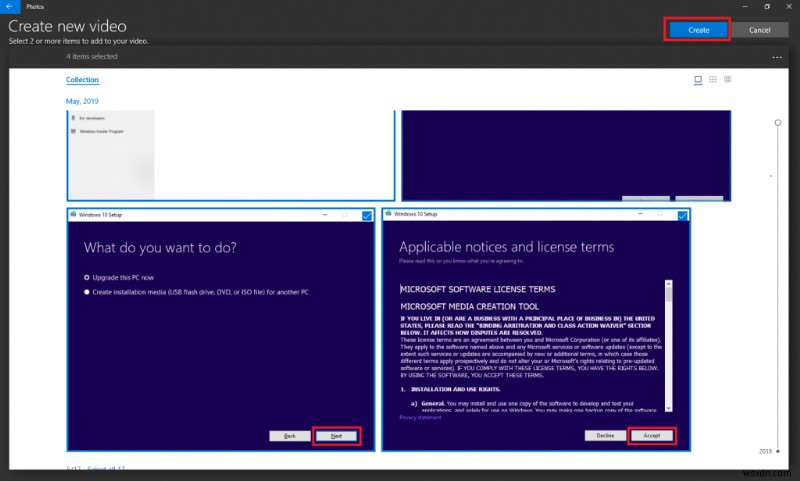Viewport: 800px width, 481px height.
Task: Uncheck the 'Applicable notices and license terms' photo
Action: [682, 216]
